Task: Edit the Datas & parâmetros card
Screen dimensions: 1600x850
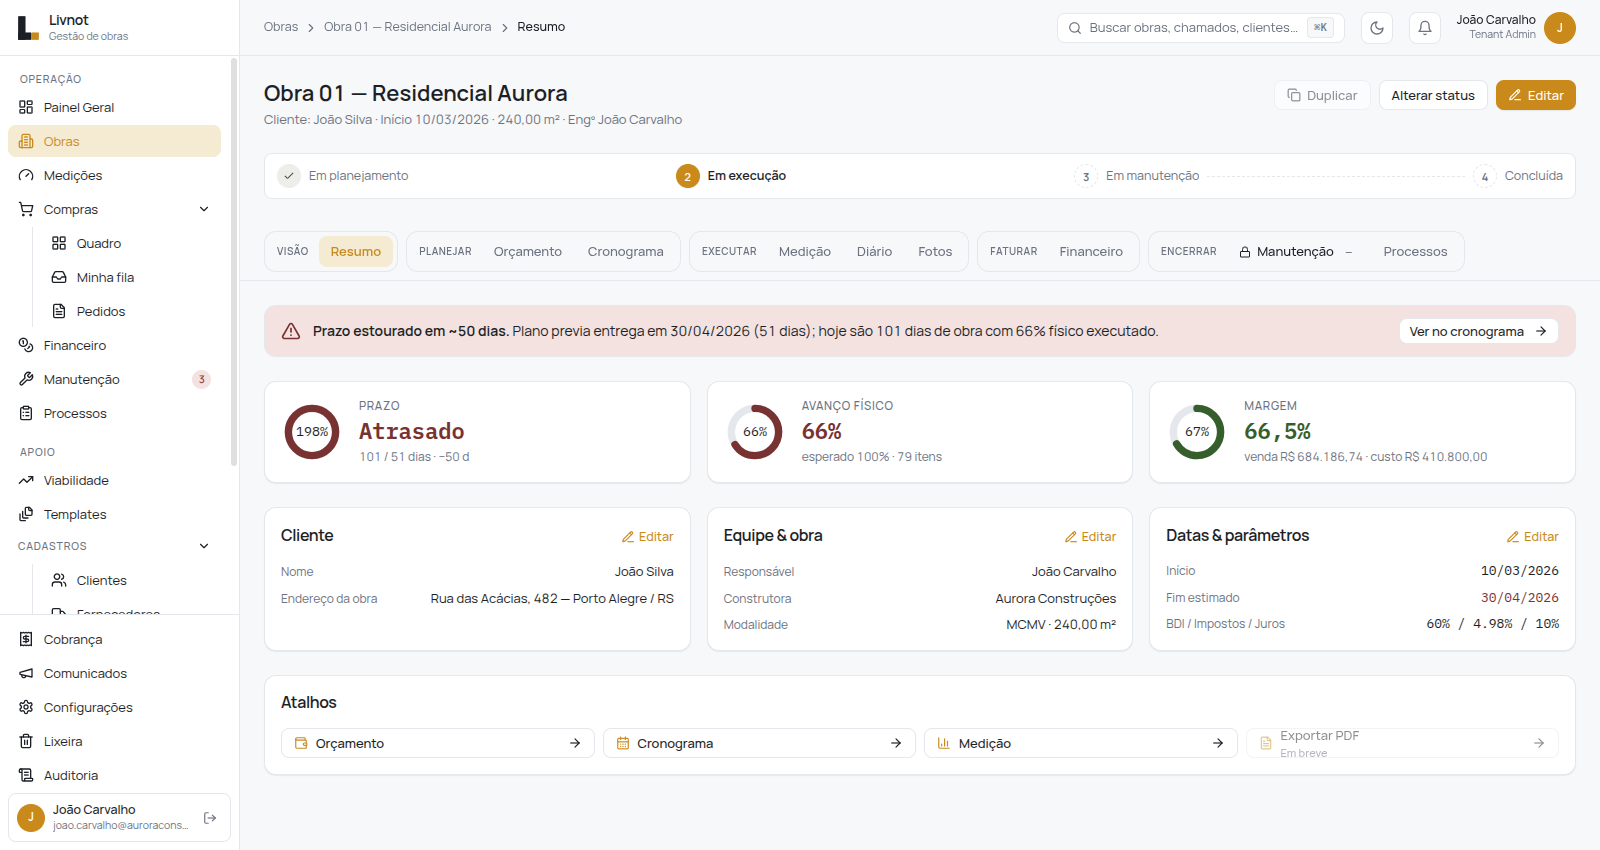Action: (x=1533, y=537)
